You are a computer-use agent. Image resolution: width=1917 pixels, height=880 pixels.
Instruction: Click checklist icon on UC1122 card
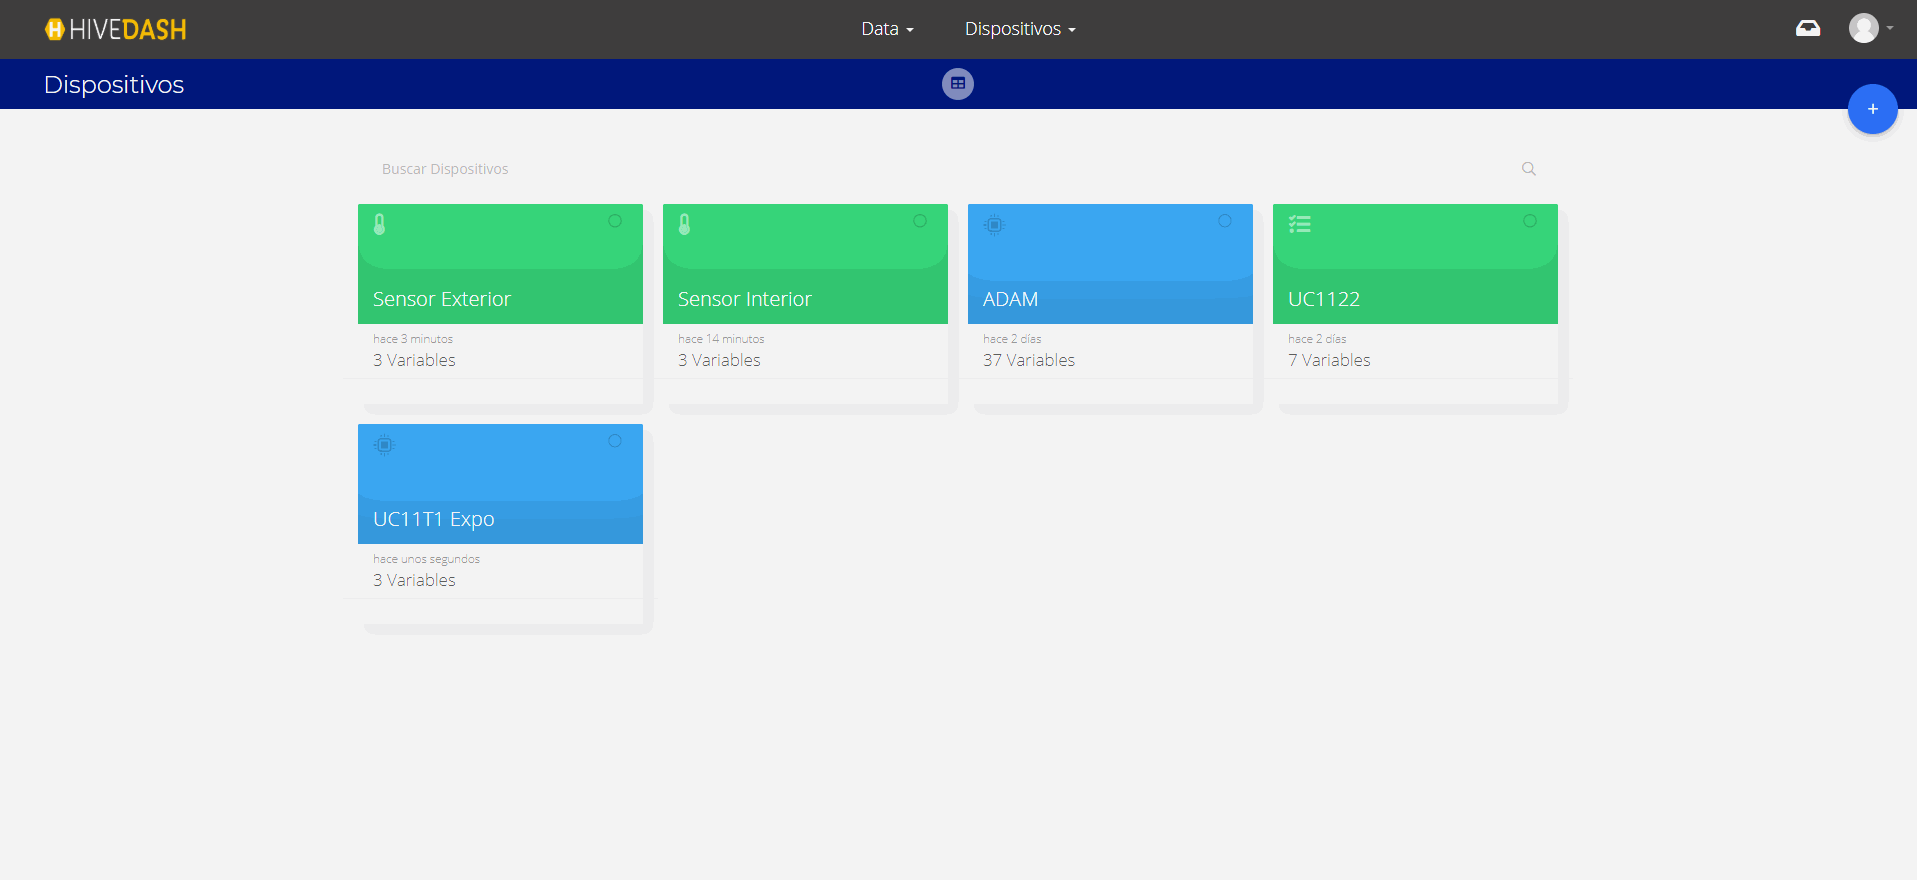click(1299, 225)
